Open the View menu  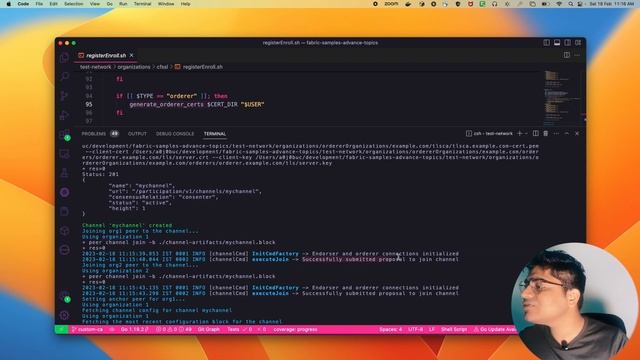point(95,4)
